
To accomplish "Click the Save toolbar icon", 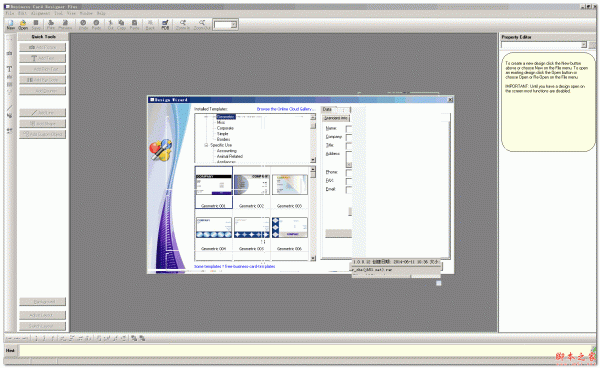I will pos(36,25).
